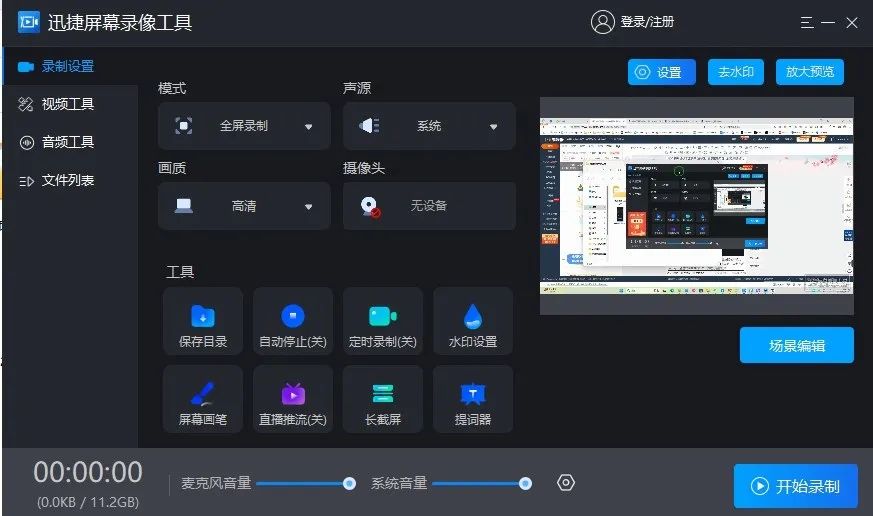This screenshot has width=873, height=516.
Task: Click the 工具 section heading
Action: click(x=180, y=272)
